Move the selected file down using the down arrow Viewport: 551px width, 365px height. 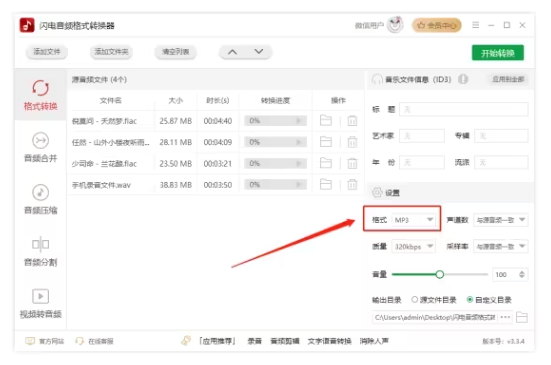click(x=259, y=52)
